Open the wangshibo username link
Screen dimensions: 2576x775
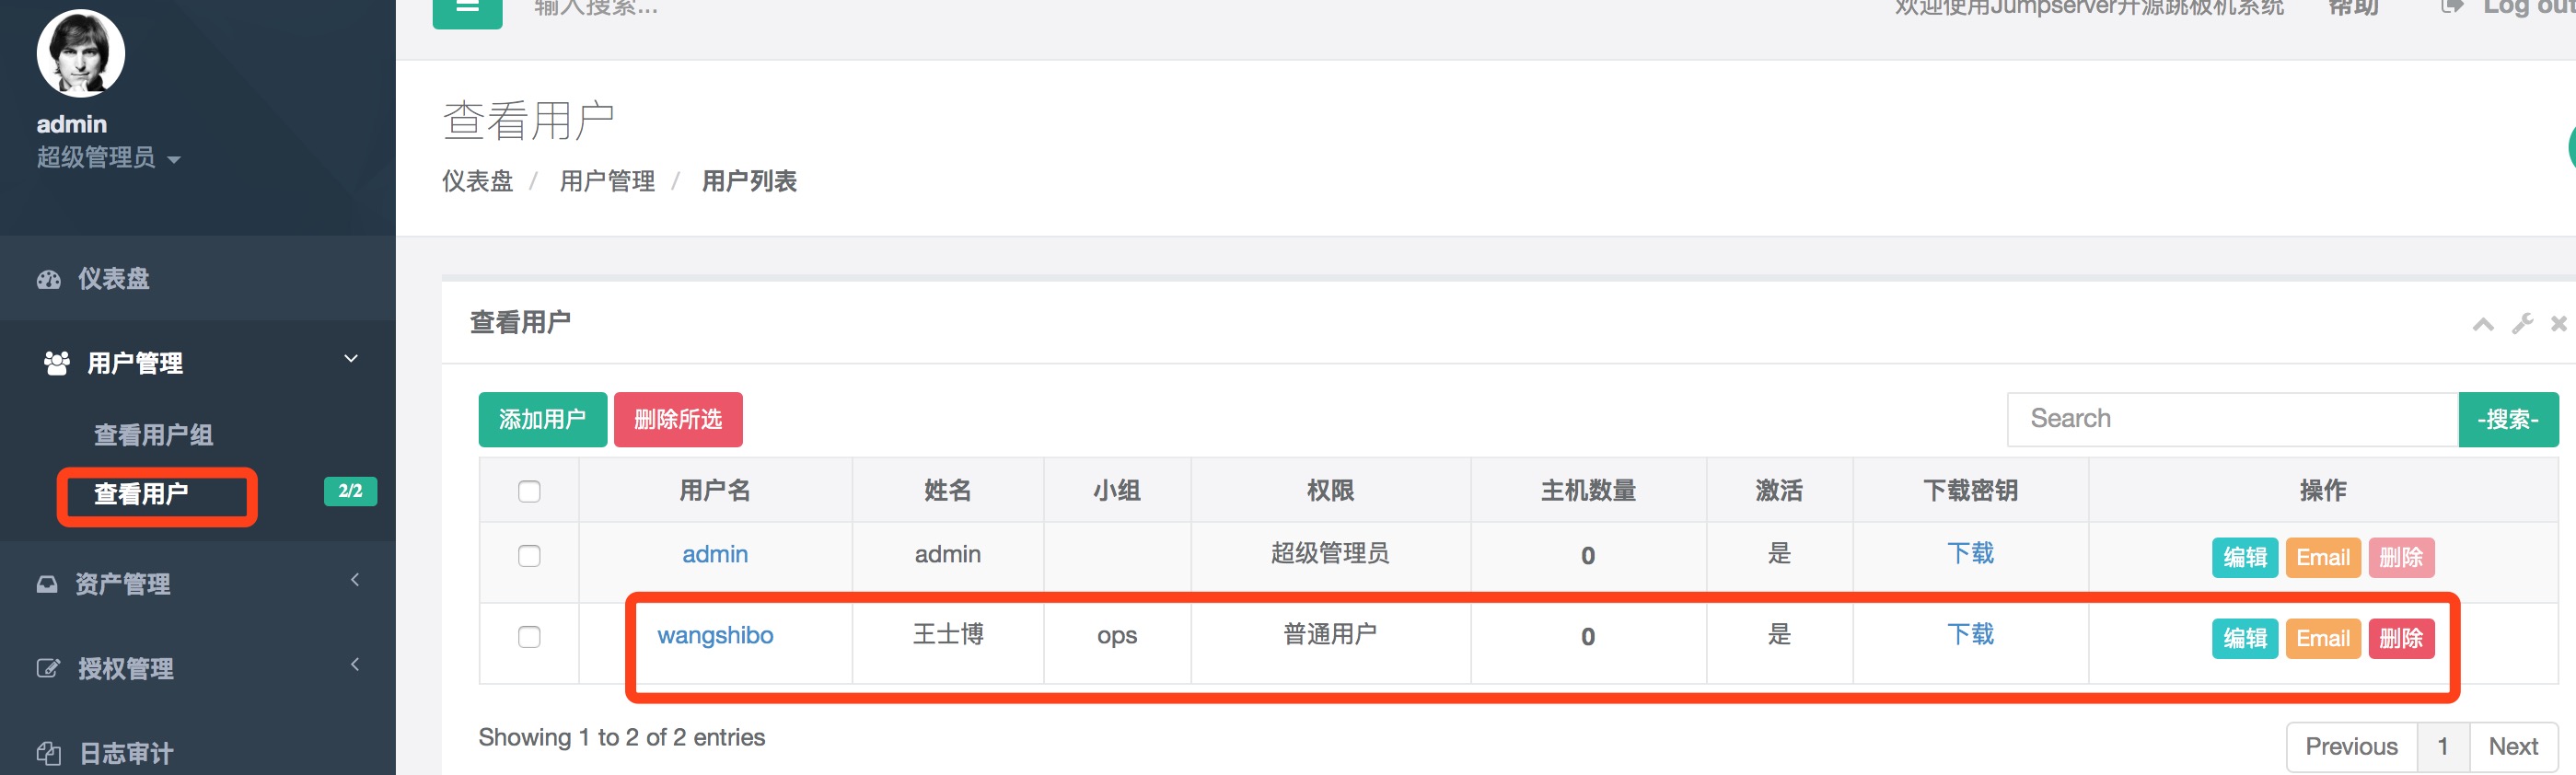pos(715,635)
